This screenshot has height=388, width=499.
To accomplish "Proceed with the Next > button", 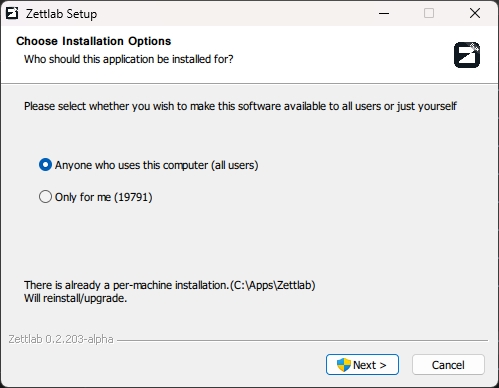I will [362, 365].
